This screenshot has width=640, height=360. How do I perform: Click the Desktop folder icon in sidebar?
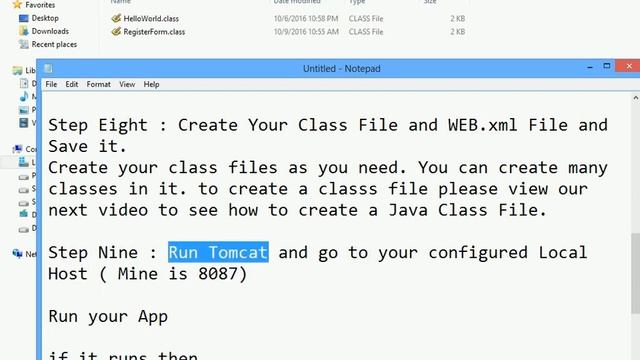[24, 18]
